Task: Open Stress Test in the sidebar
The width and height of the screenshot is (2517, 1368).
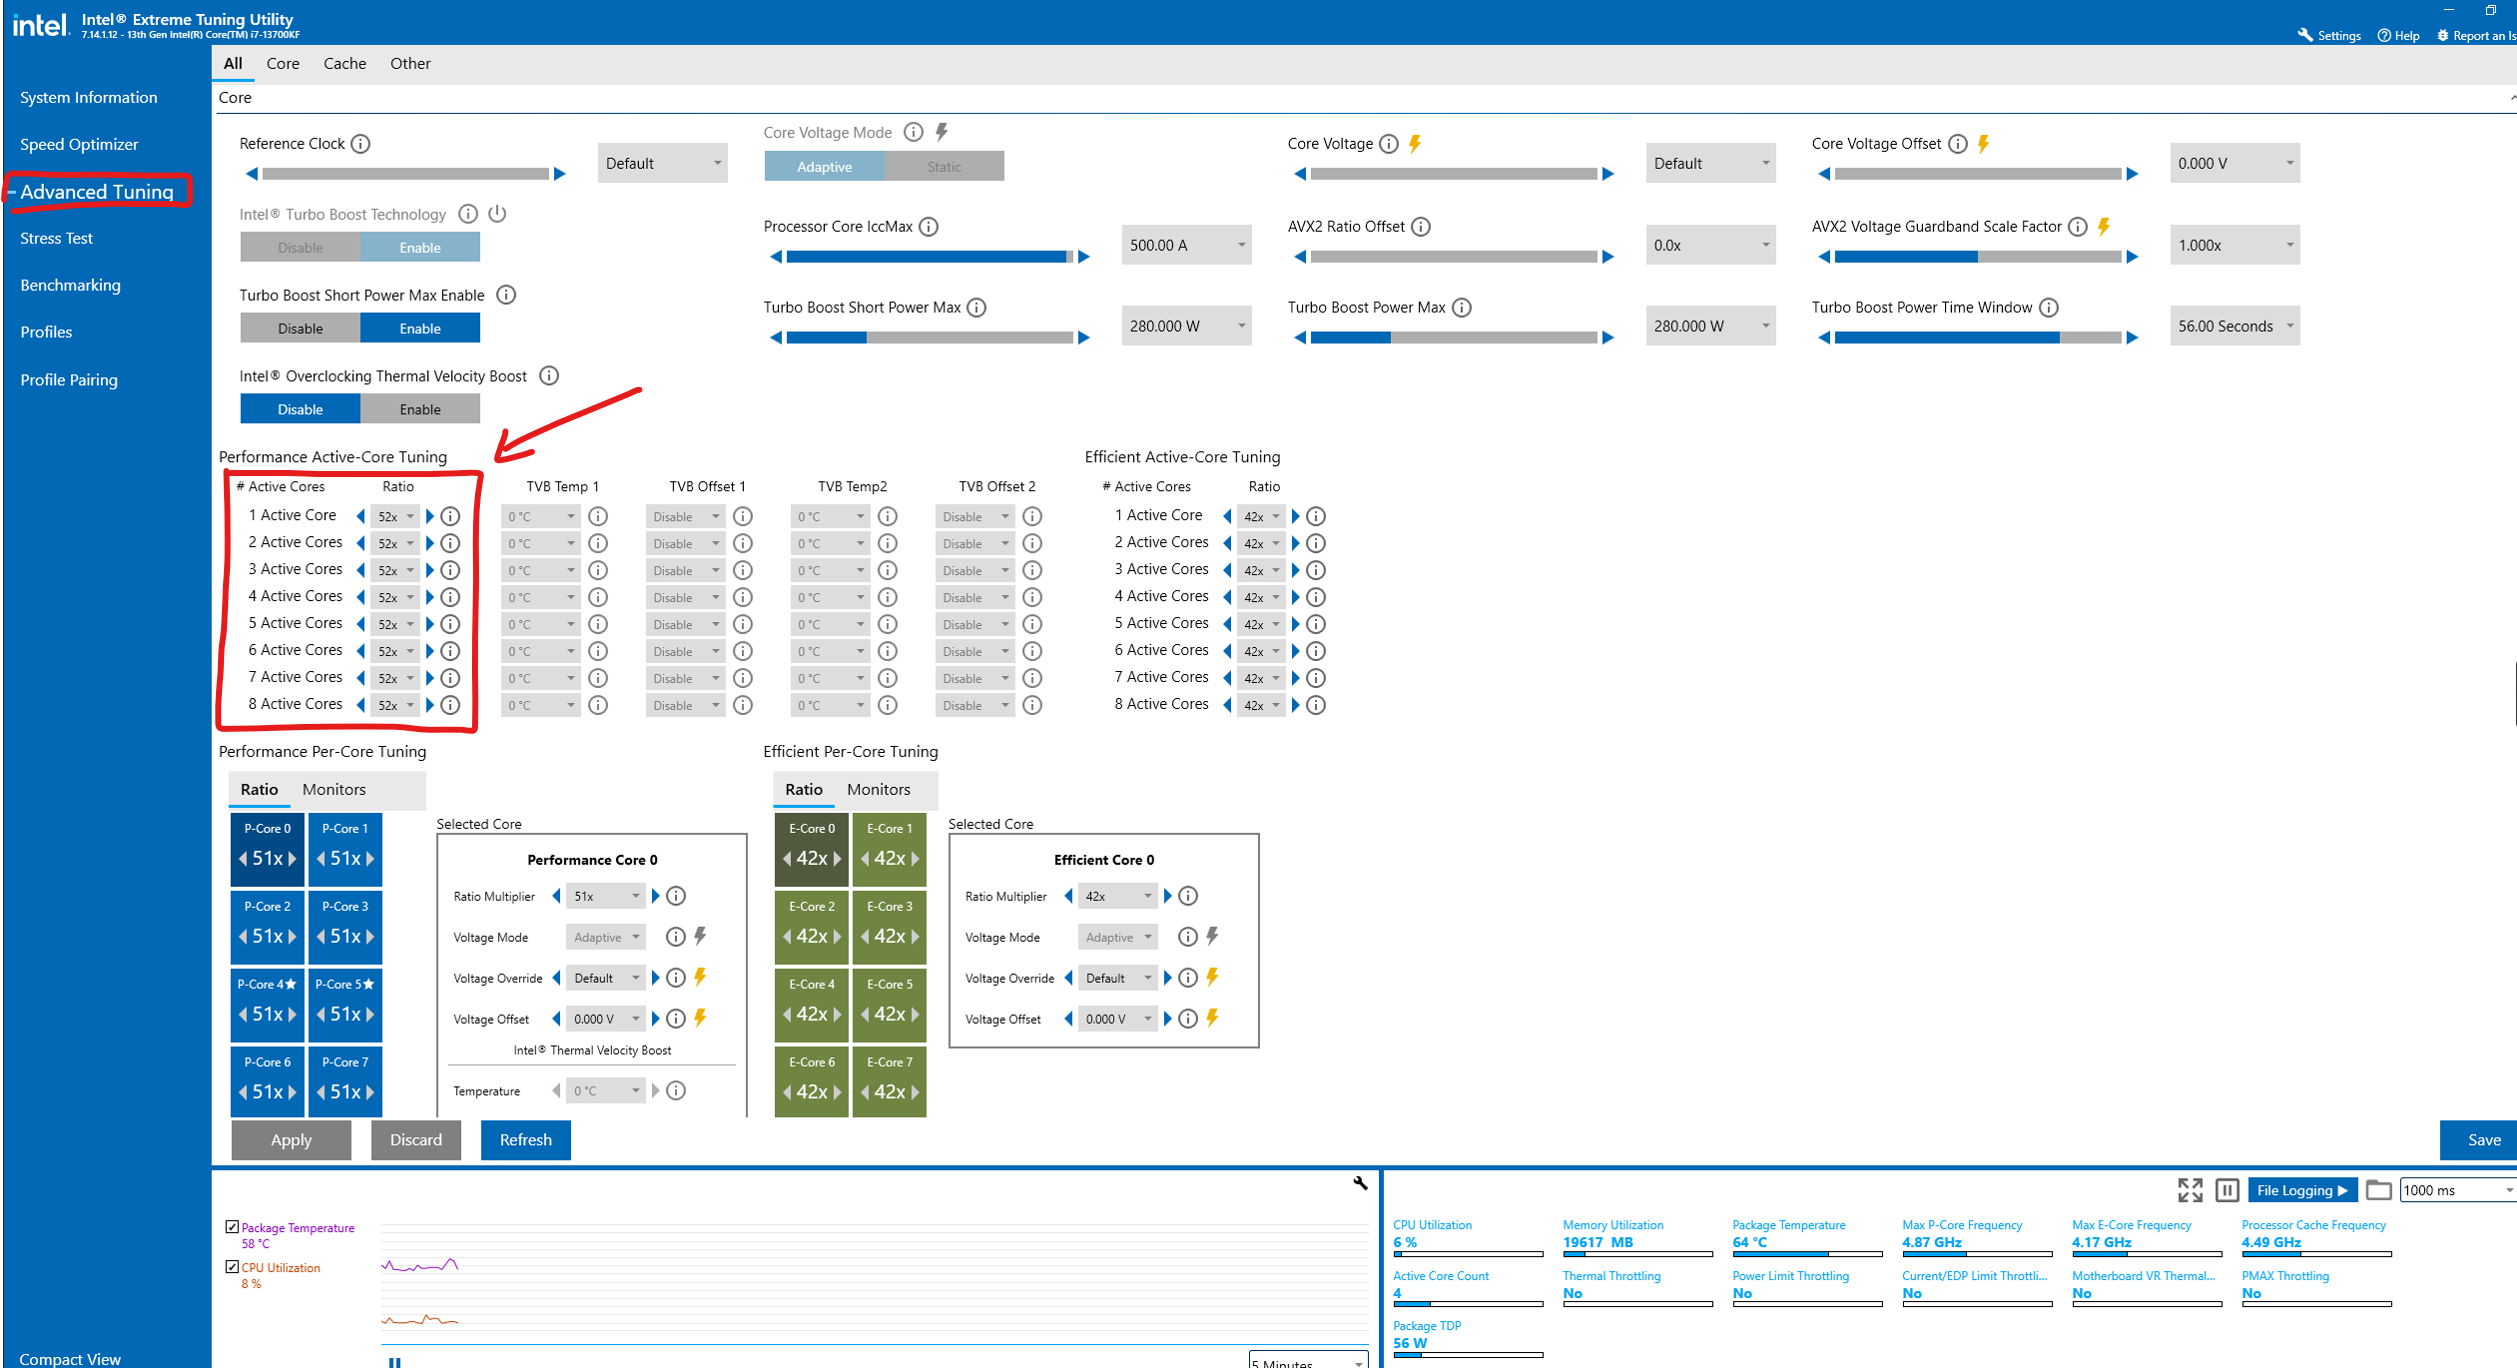Action: pos(56,238)
